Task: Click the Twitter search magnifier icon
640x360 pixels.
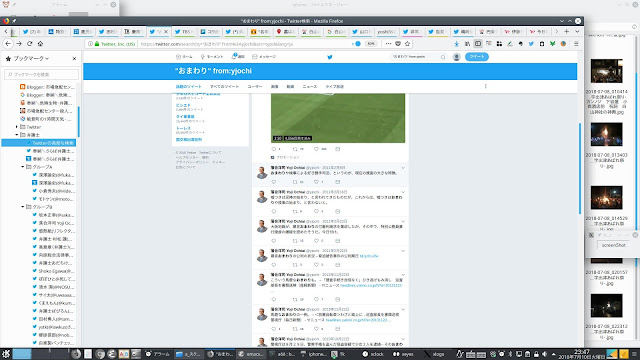Action: click(443, 57)
